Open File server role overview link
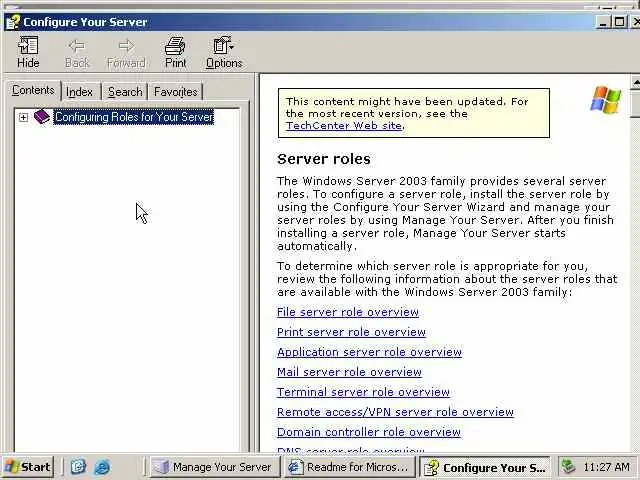Screen dimensions: 640x480 348,312
